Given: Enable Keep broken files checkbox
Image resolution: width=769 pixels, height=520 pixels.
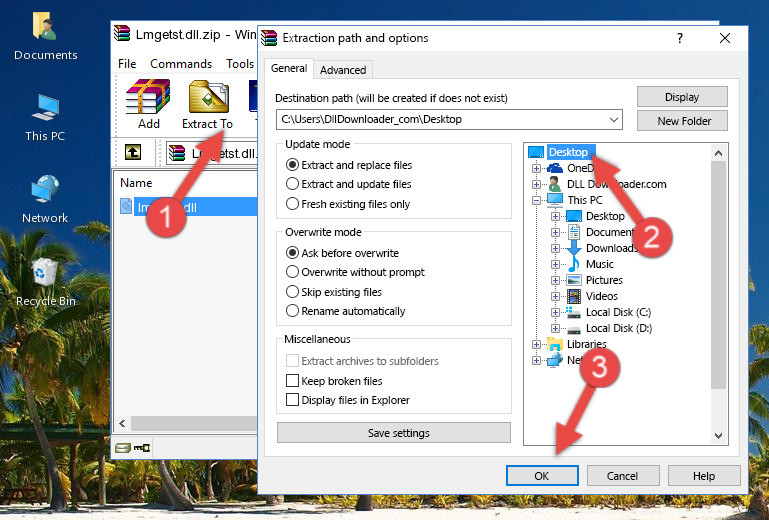Looking at the screenshot, I should click(292, 381).
